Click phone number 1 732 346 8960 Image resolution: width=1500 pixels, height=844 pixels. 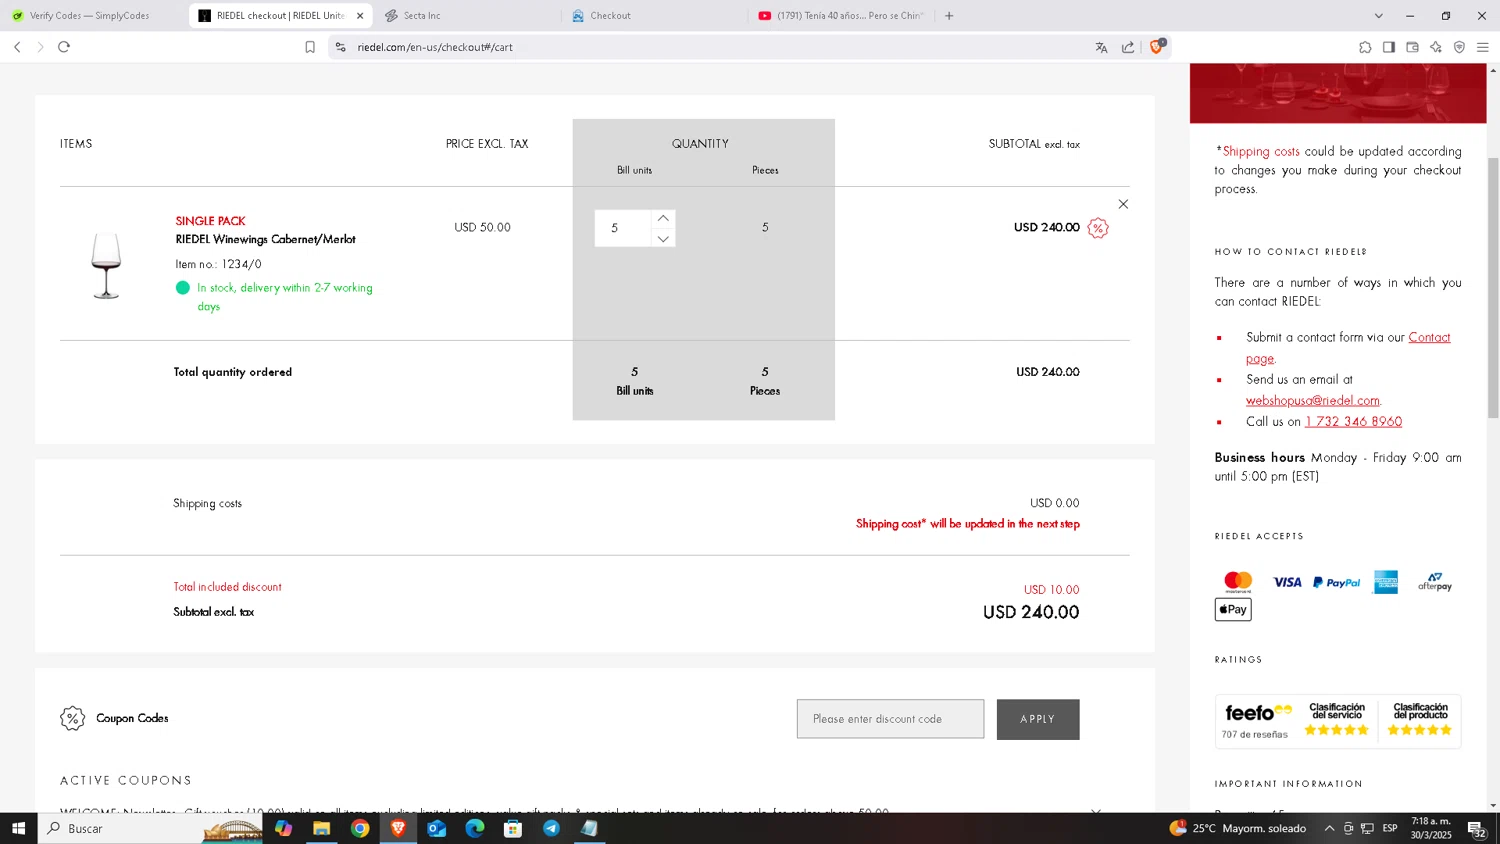[1353, 422]
